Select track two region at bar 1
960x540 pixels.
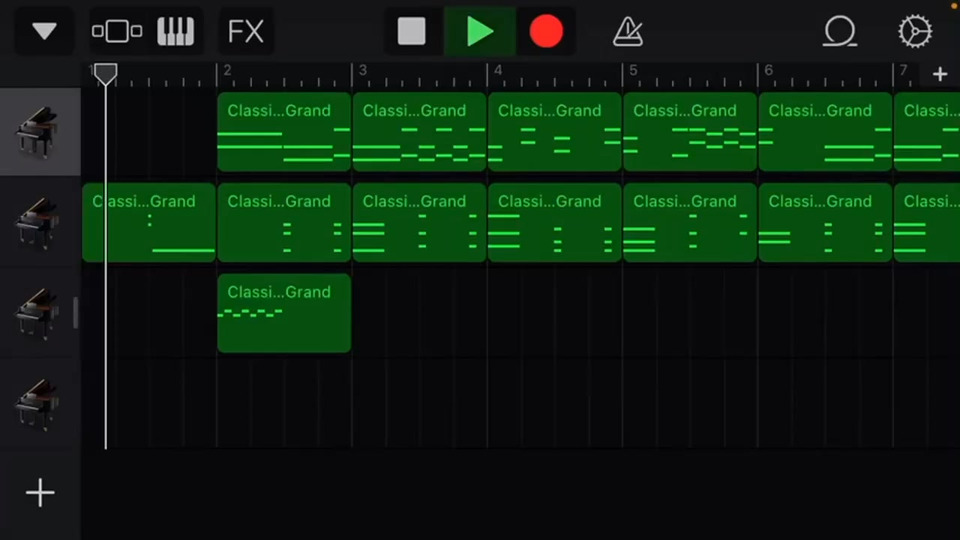(149, 222)
